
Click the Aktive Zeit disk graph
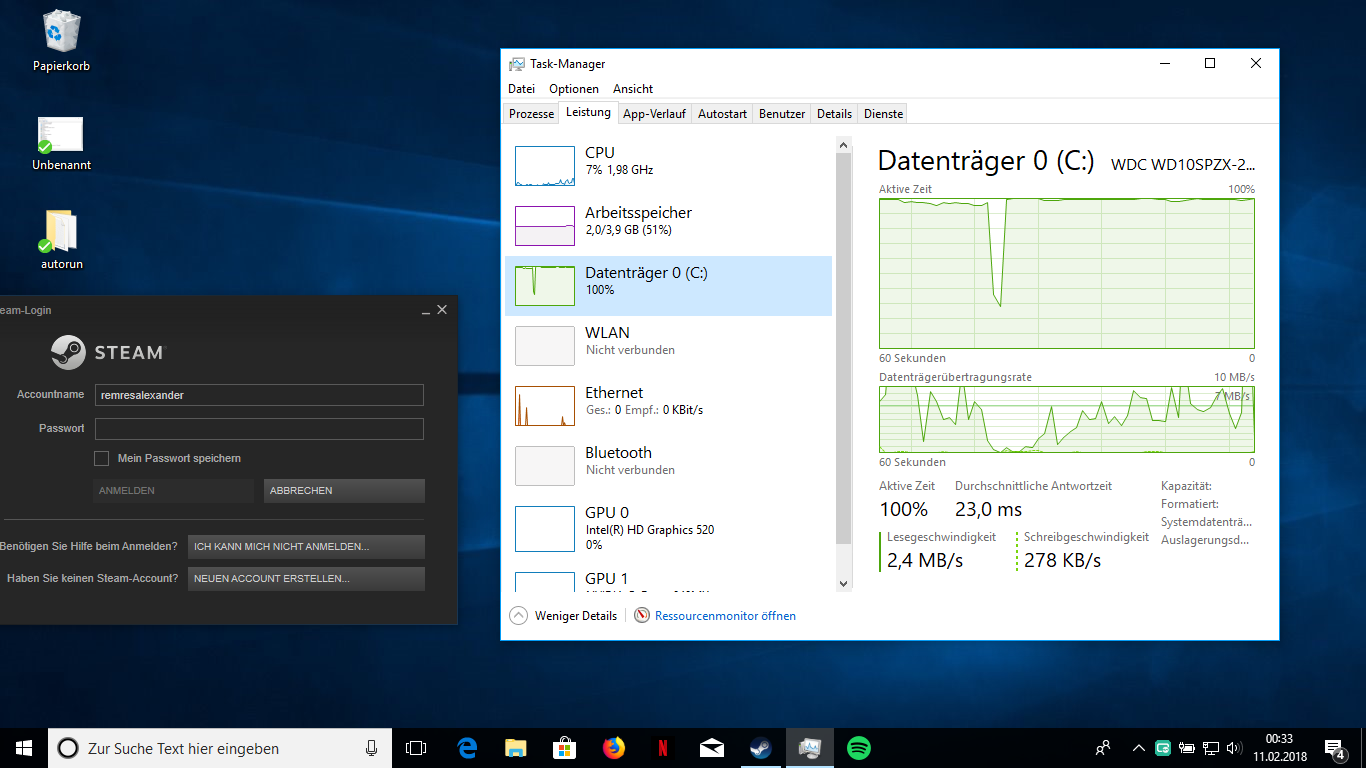click(1067, 273)
